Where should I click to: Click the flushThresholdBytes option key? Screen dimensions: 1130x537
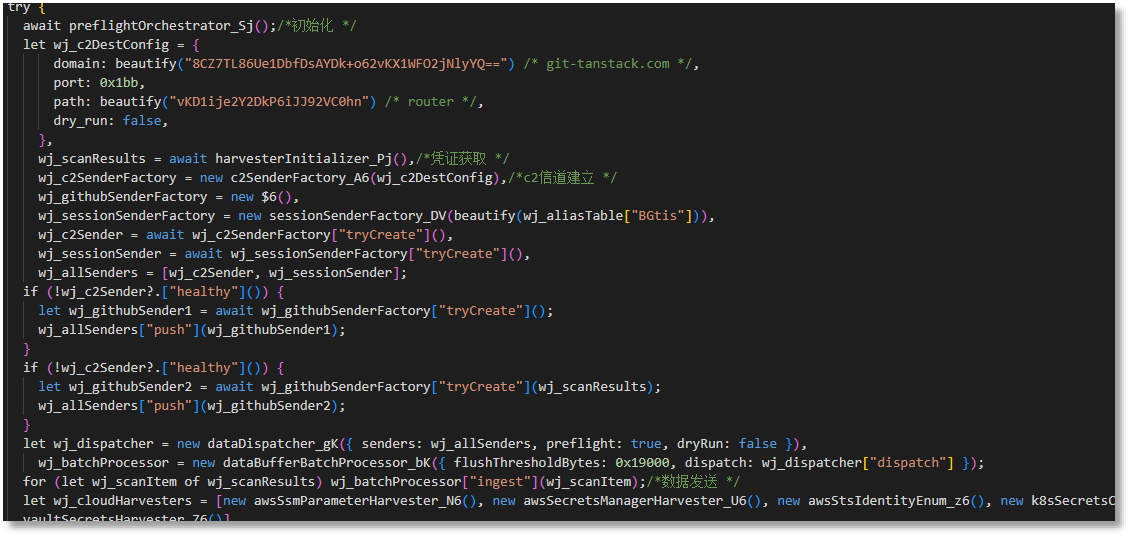pyautogui.click(x=523, y=462)
